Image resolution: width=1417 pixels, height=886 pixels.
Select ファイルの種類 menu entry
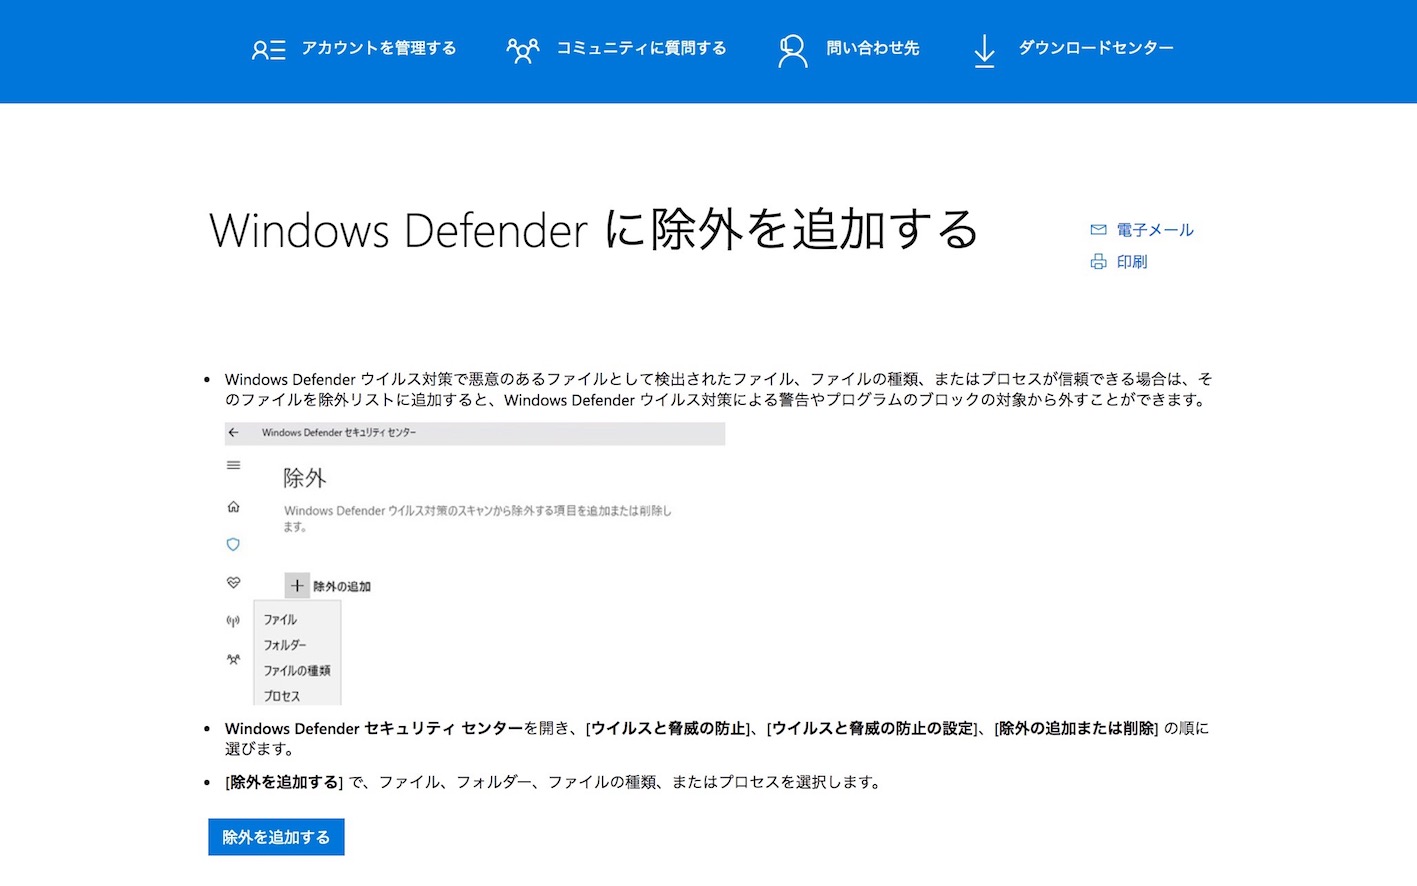click(297, 671)
